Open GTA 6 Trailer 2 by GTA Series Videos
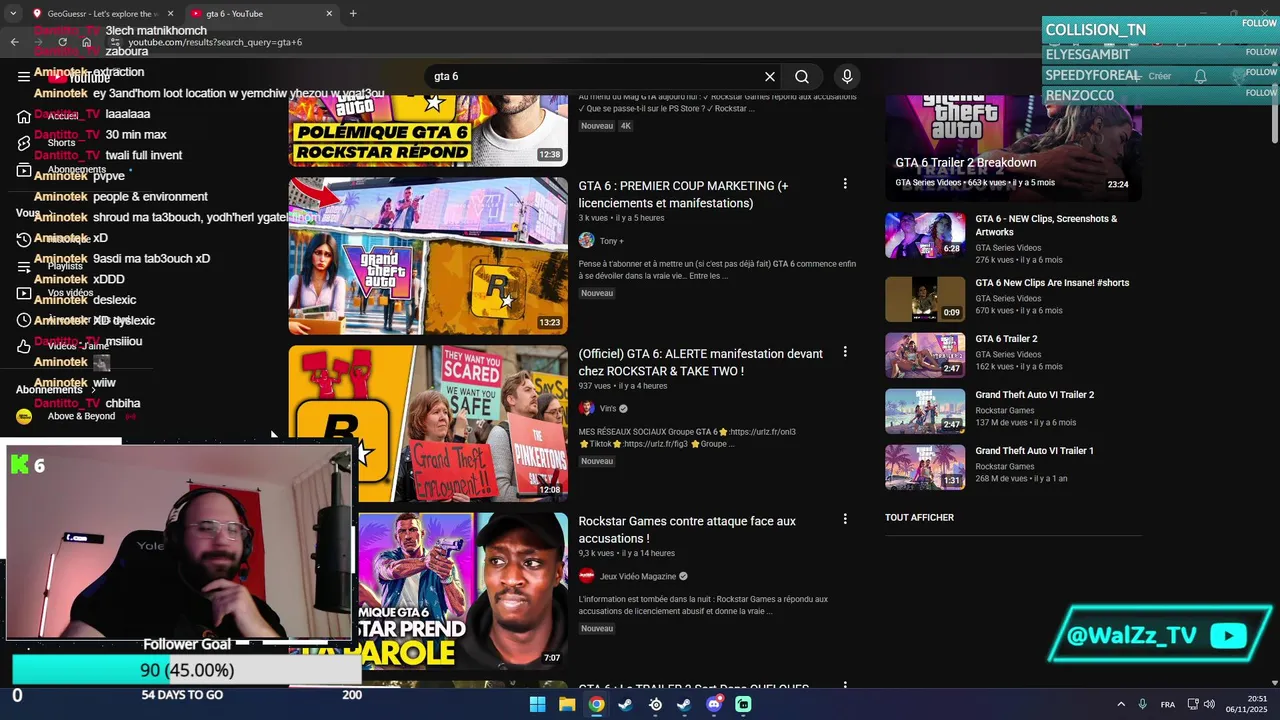1280x720 pixels. pyautogui.click(x=1006, y=339)
